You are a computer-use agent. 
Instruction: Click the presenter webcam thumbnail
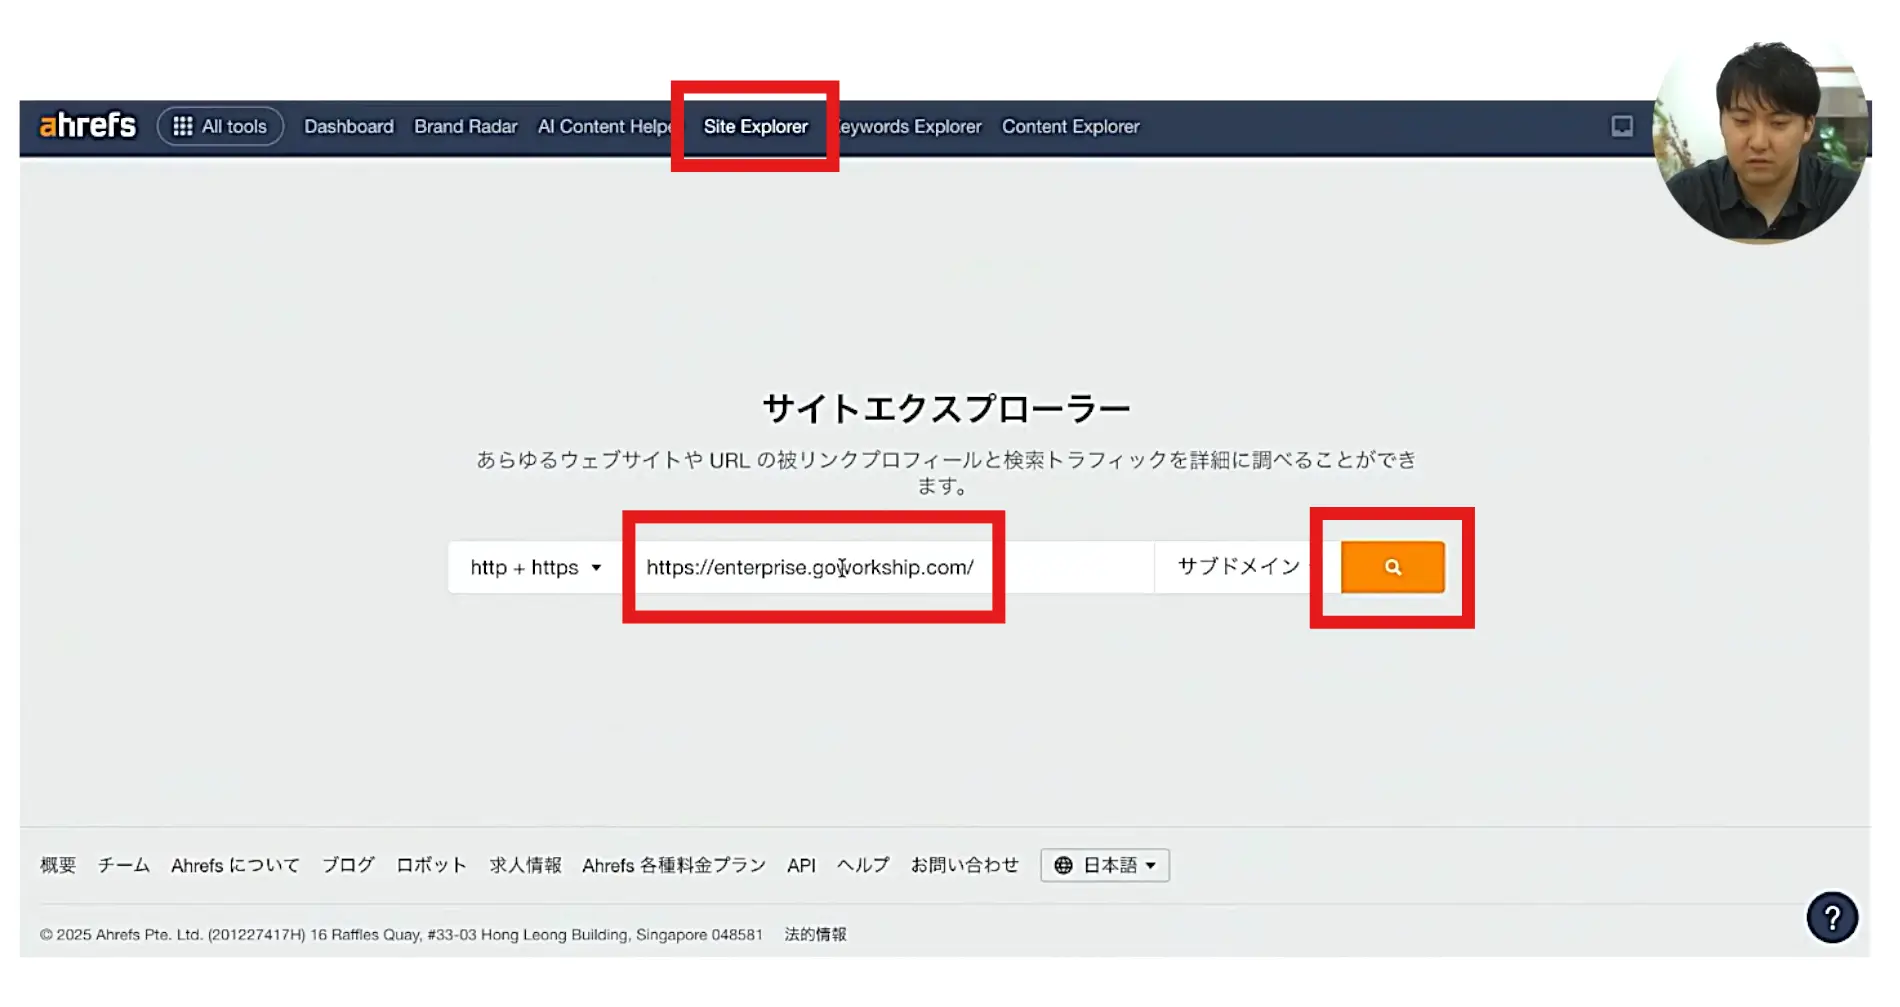tap(1761, 143)
